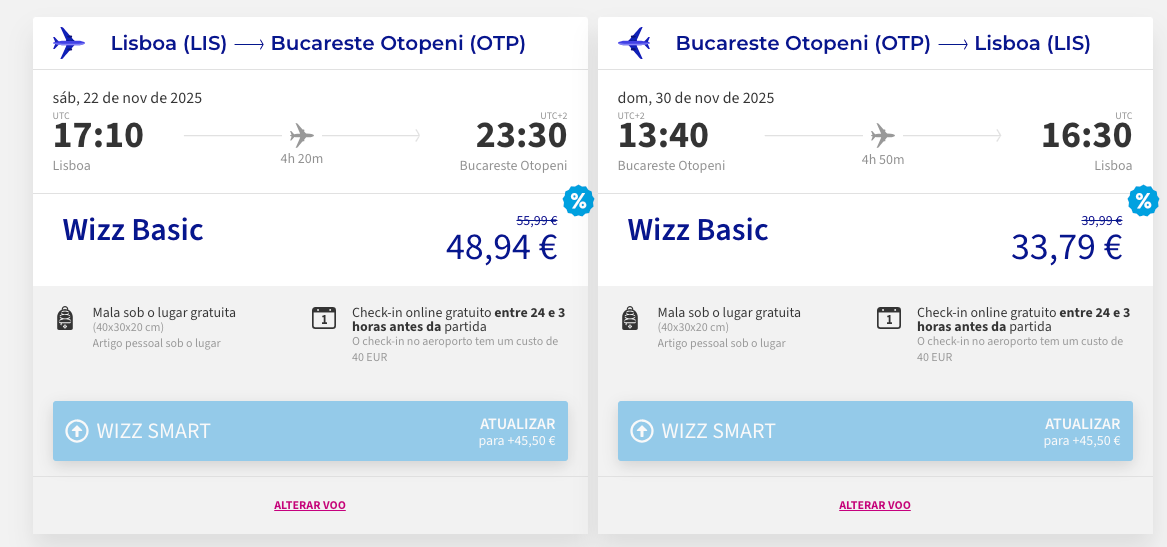Select the Wizz Basic fare for return flight
Viewport: 1167px width, 547px height.
coord(698,230)
